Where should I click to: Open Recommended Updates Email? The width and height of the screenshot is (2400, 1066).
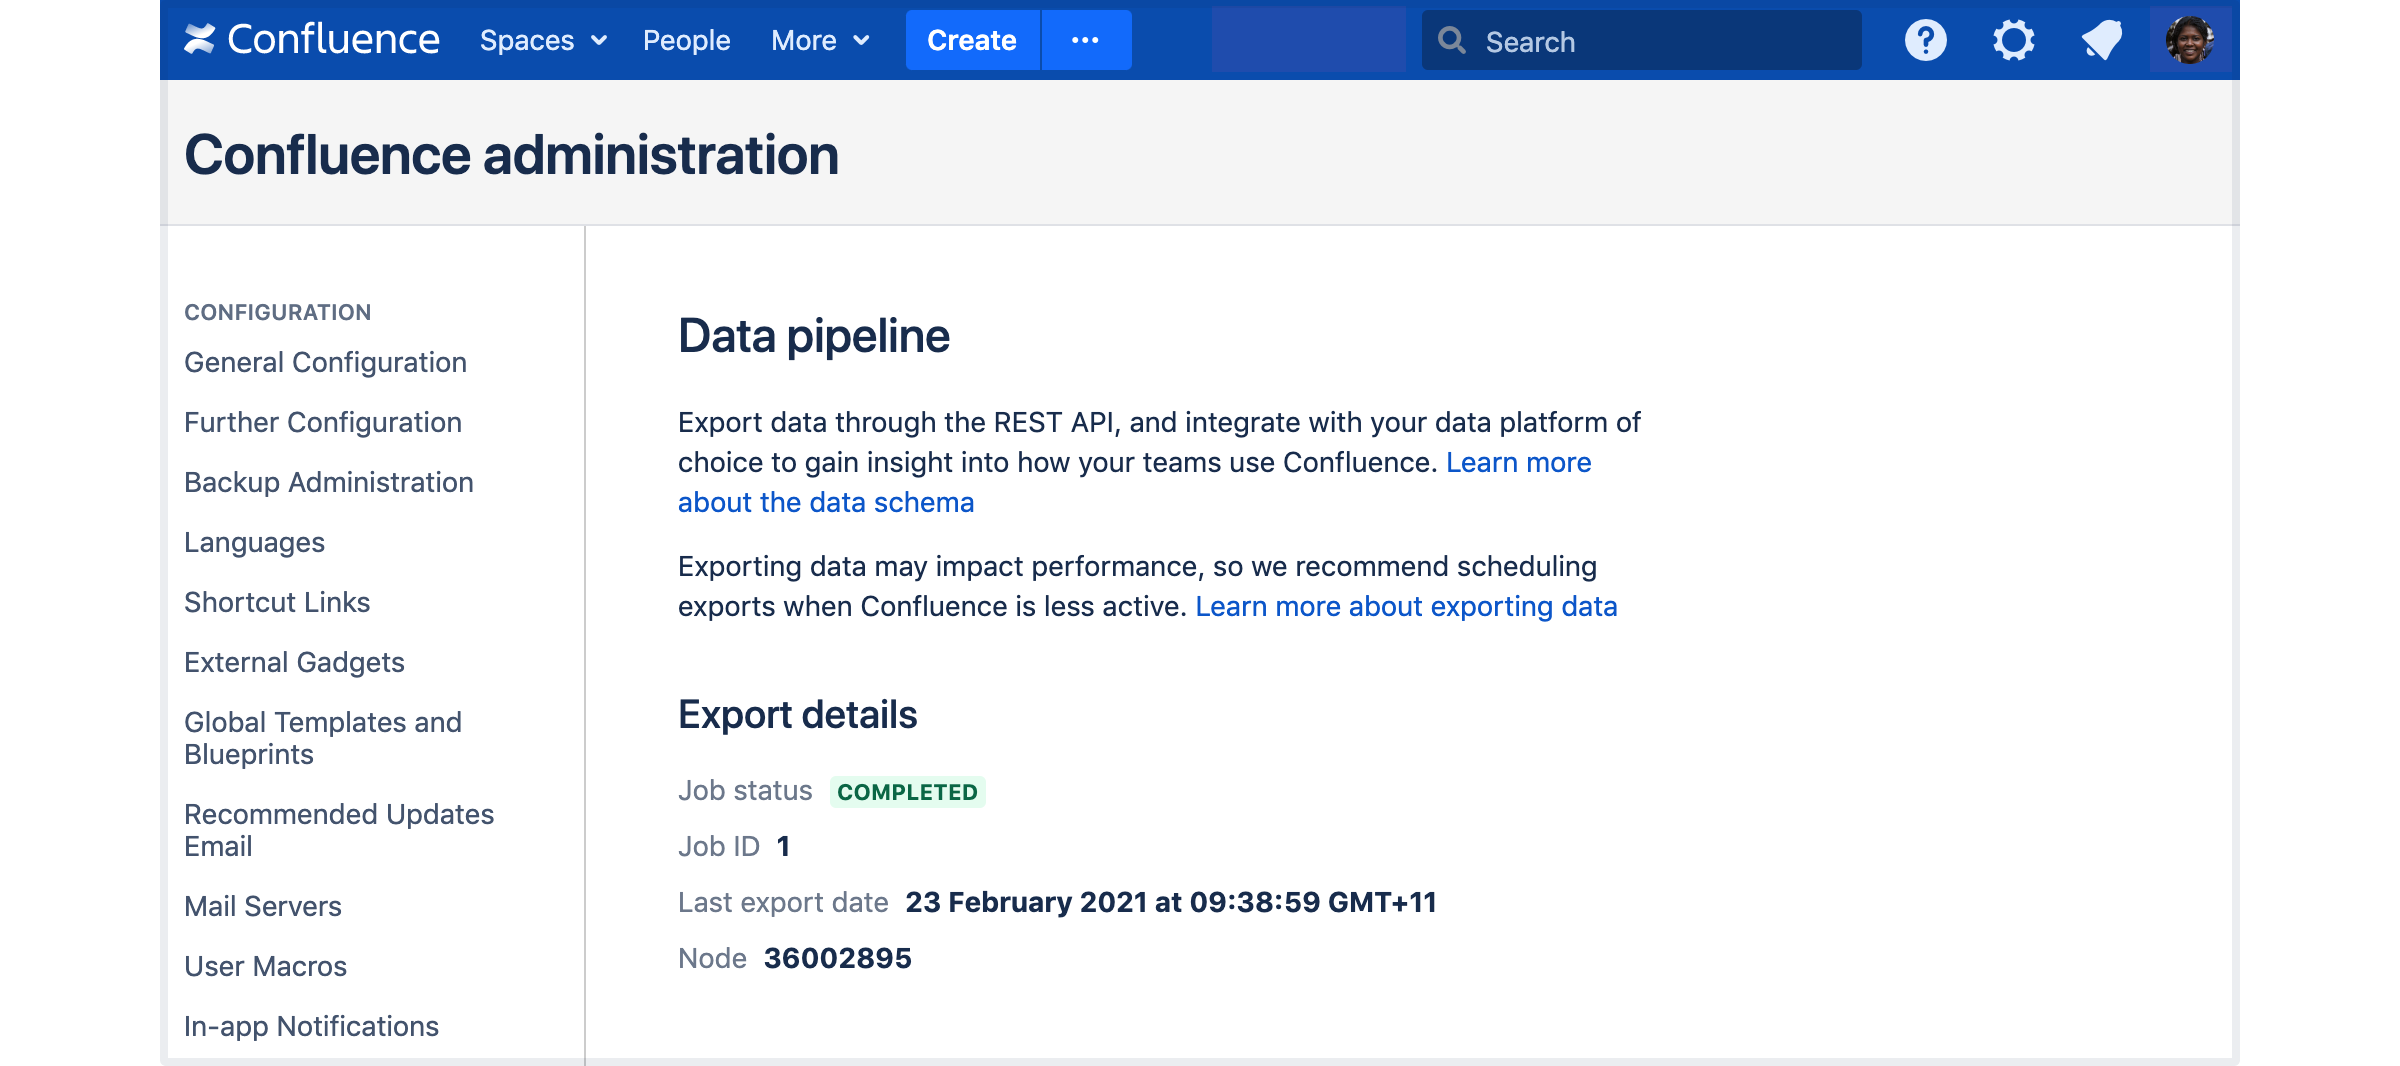pos(339,830)
